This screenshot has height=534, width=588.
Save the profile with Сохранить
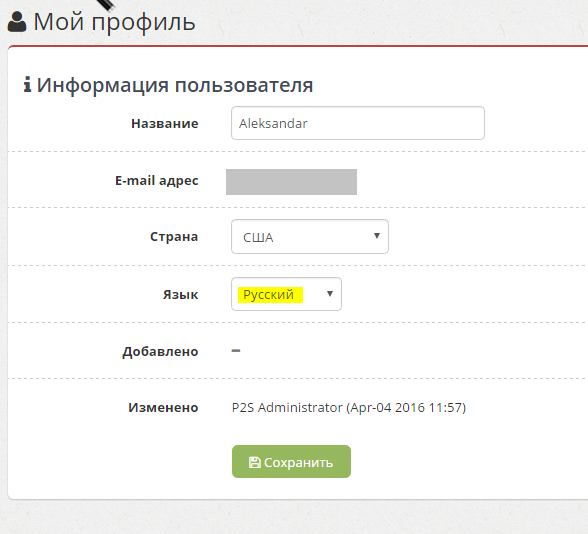coord(291,462)
